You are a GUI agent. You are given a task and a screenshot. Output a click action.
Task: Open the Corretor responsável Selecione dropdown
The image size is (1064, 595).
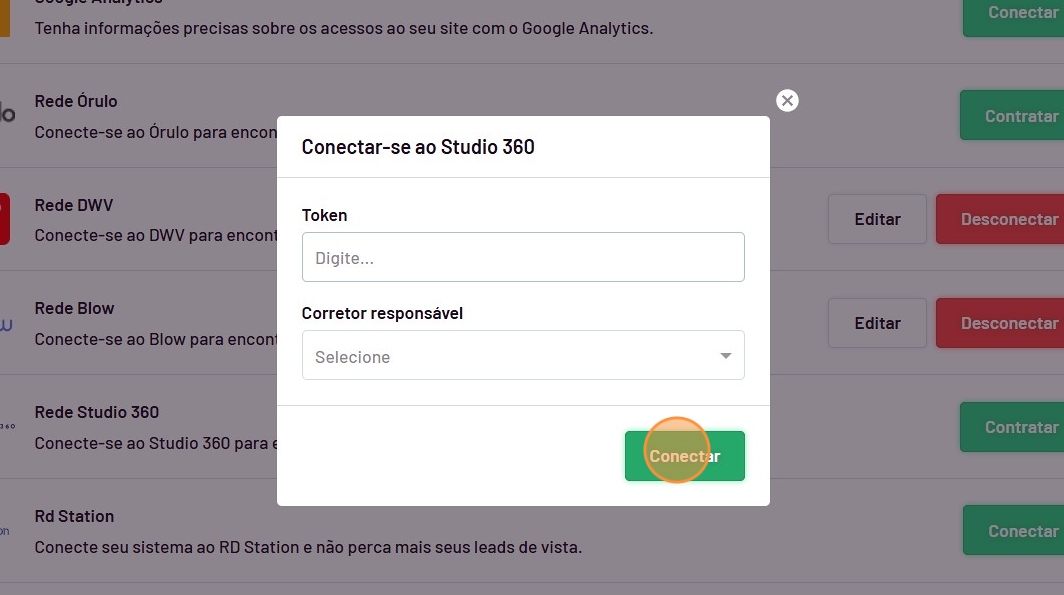(x=510, y=356)
